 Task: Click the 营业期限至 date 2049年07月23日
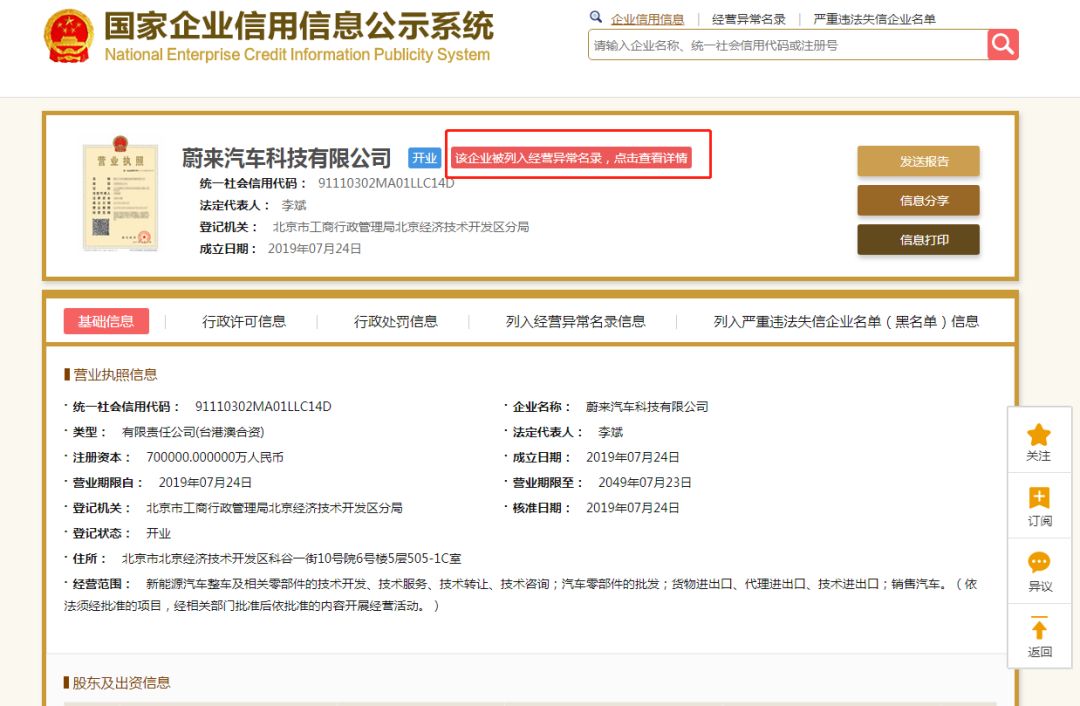(645, 483)
